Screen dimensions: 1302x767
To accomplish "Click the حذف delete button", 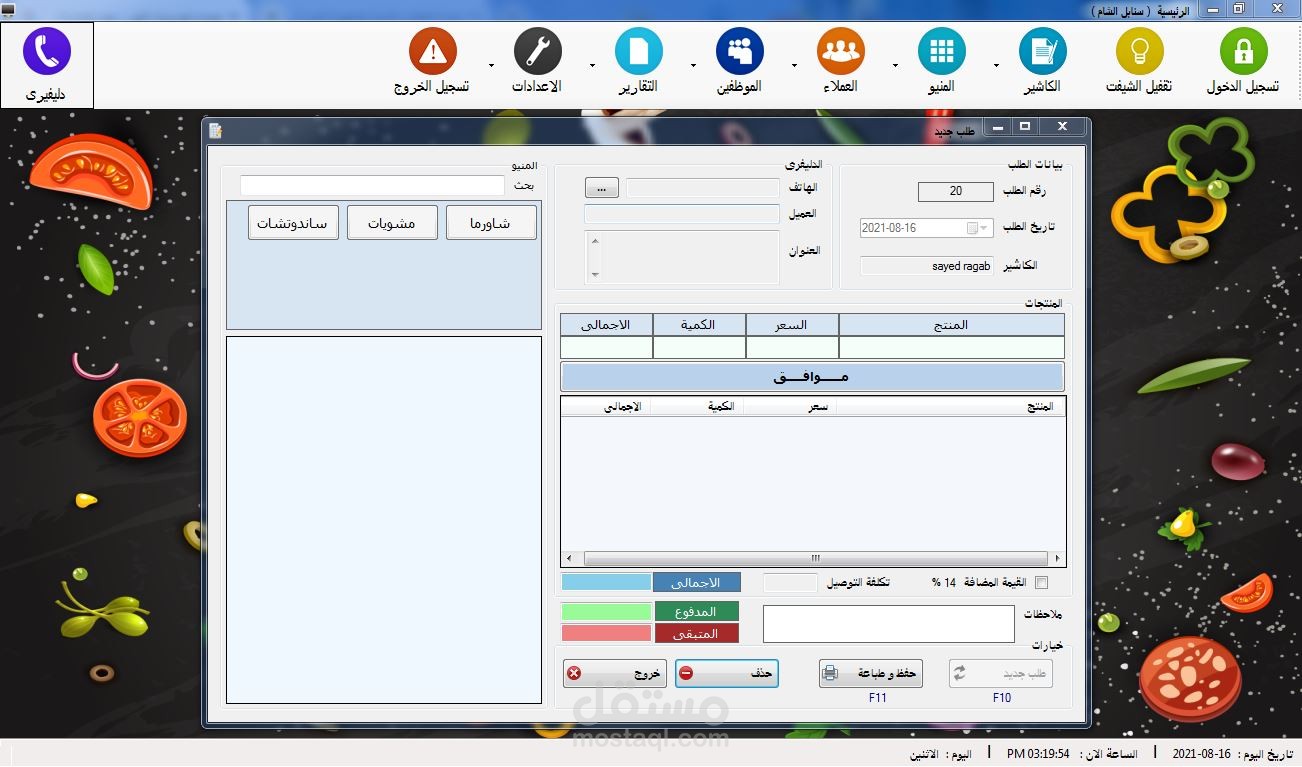I will point(726,674).
